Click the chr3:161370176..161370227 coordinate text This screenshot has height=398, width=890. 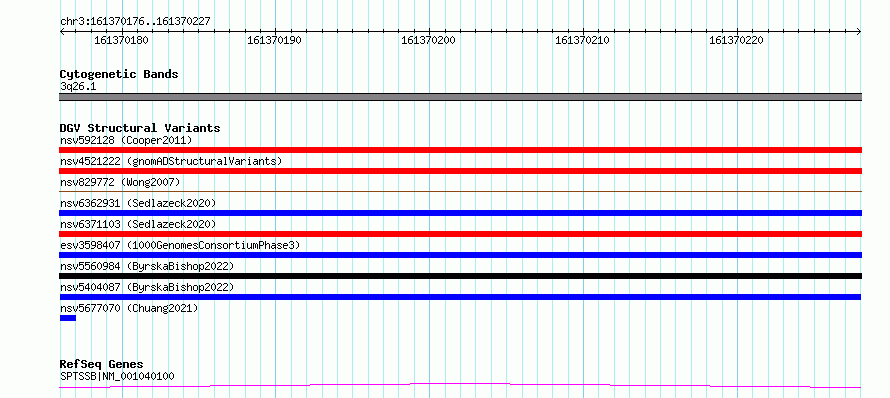(135, 21)
